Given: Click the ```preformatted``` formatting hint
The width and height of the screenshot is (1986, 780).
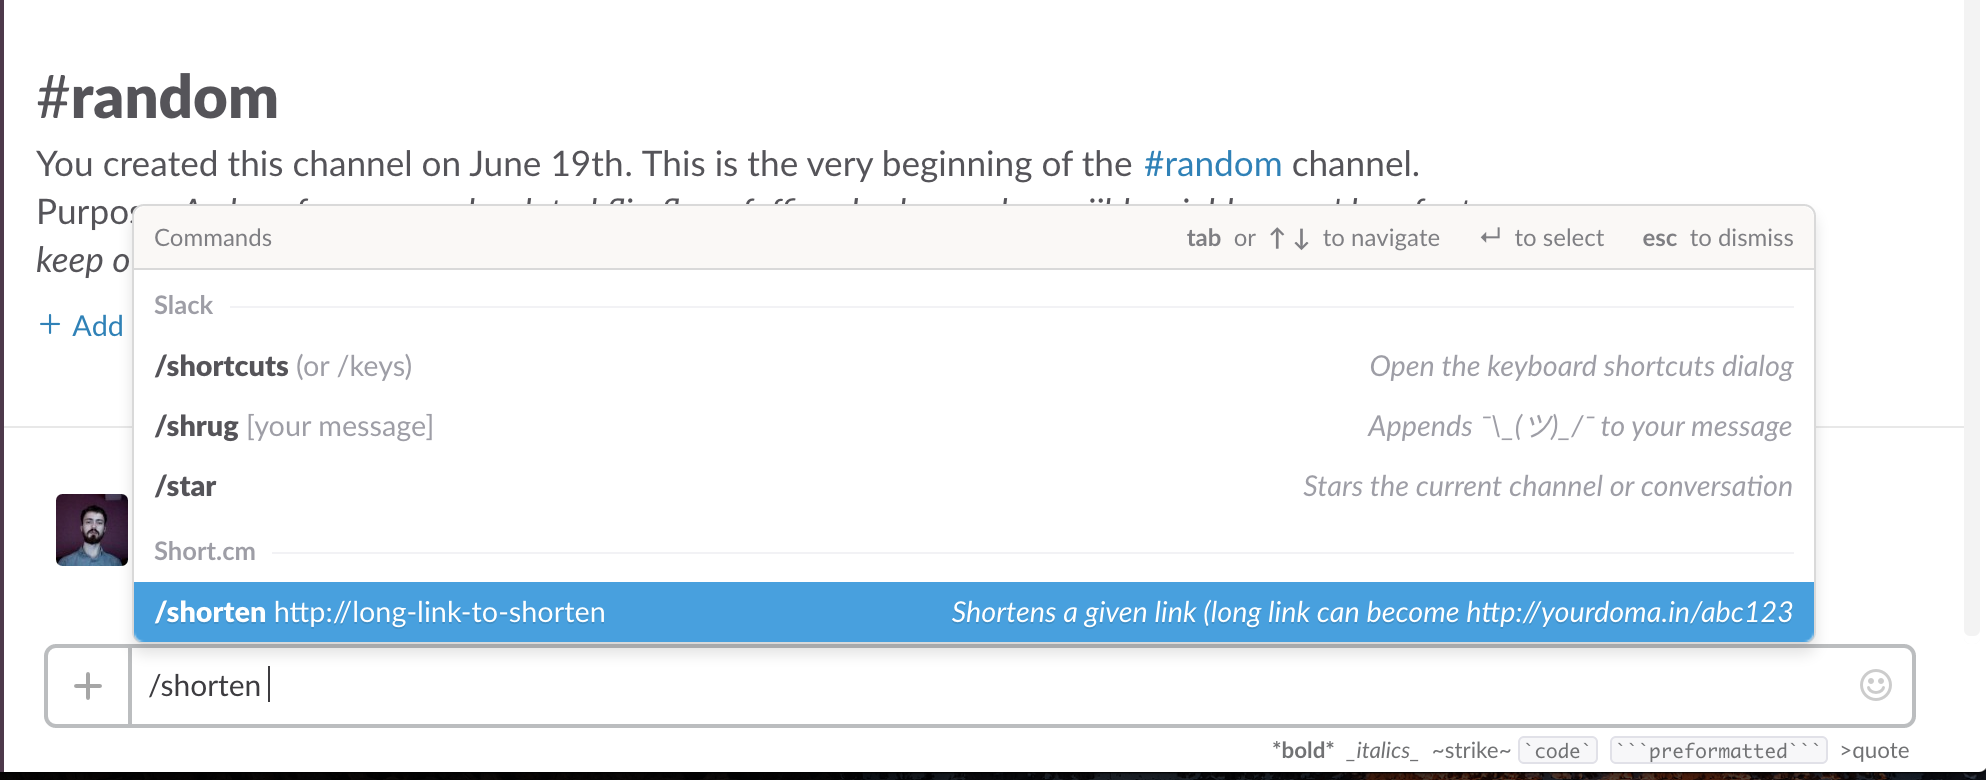Looking at the screenshot, I should 1718,749.
